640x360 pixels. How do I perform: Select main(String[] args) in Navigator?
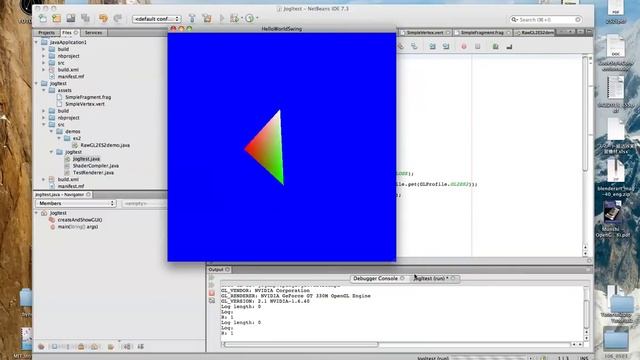pos(78,227)
